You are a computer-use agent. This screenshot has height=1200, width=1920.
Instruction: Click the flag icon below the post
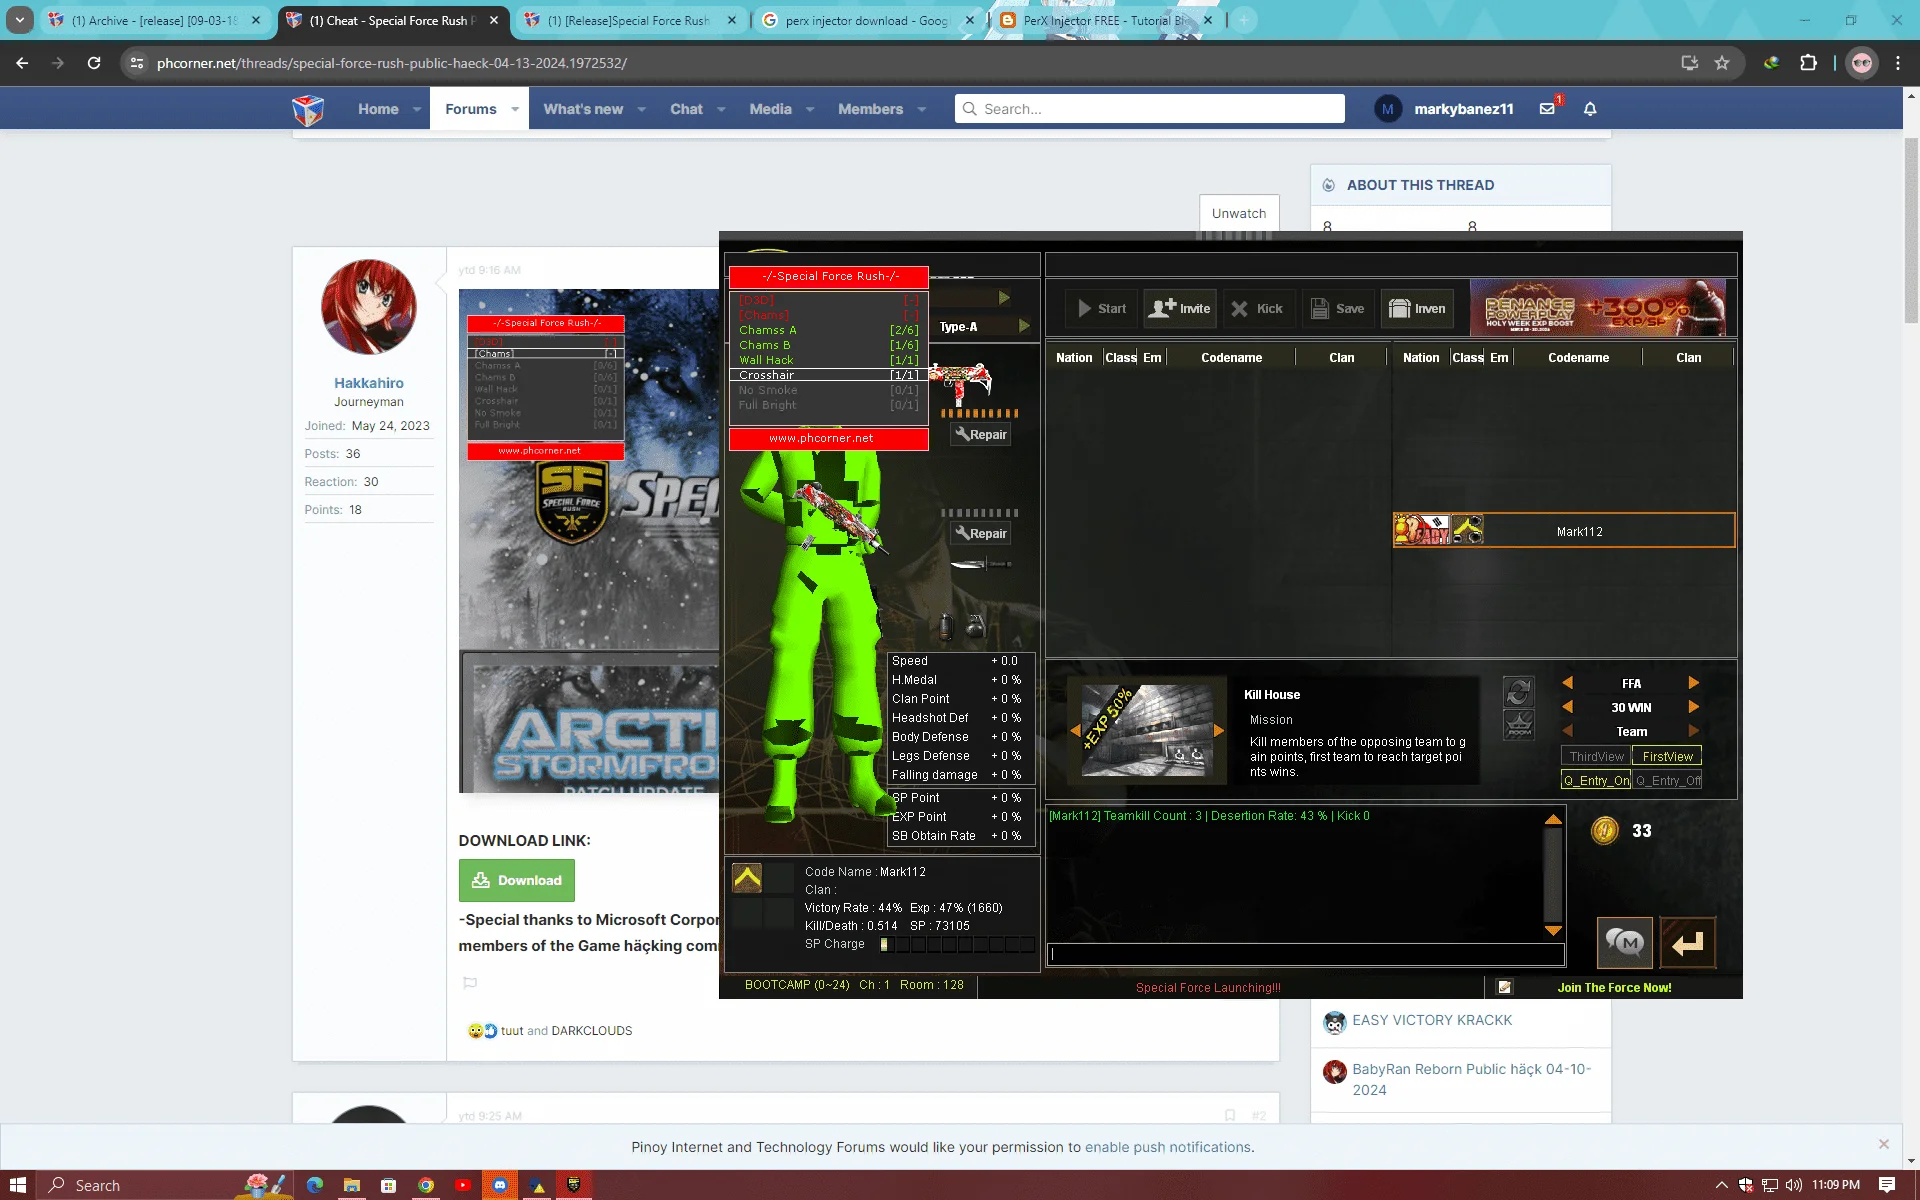[x=470, y=983]
